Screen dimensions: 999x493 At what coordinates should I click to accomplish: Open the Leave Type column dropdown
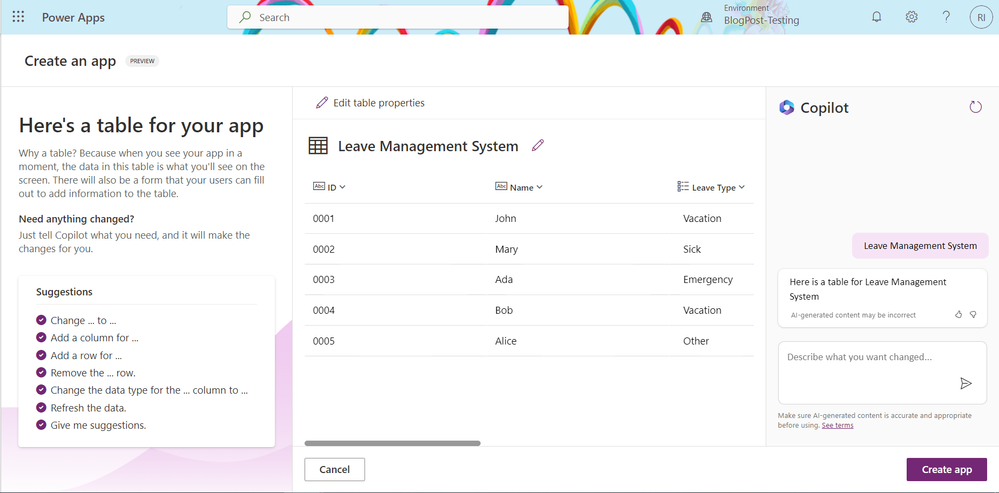[x=742, y=187]
